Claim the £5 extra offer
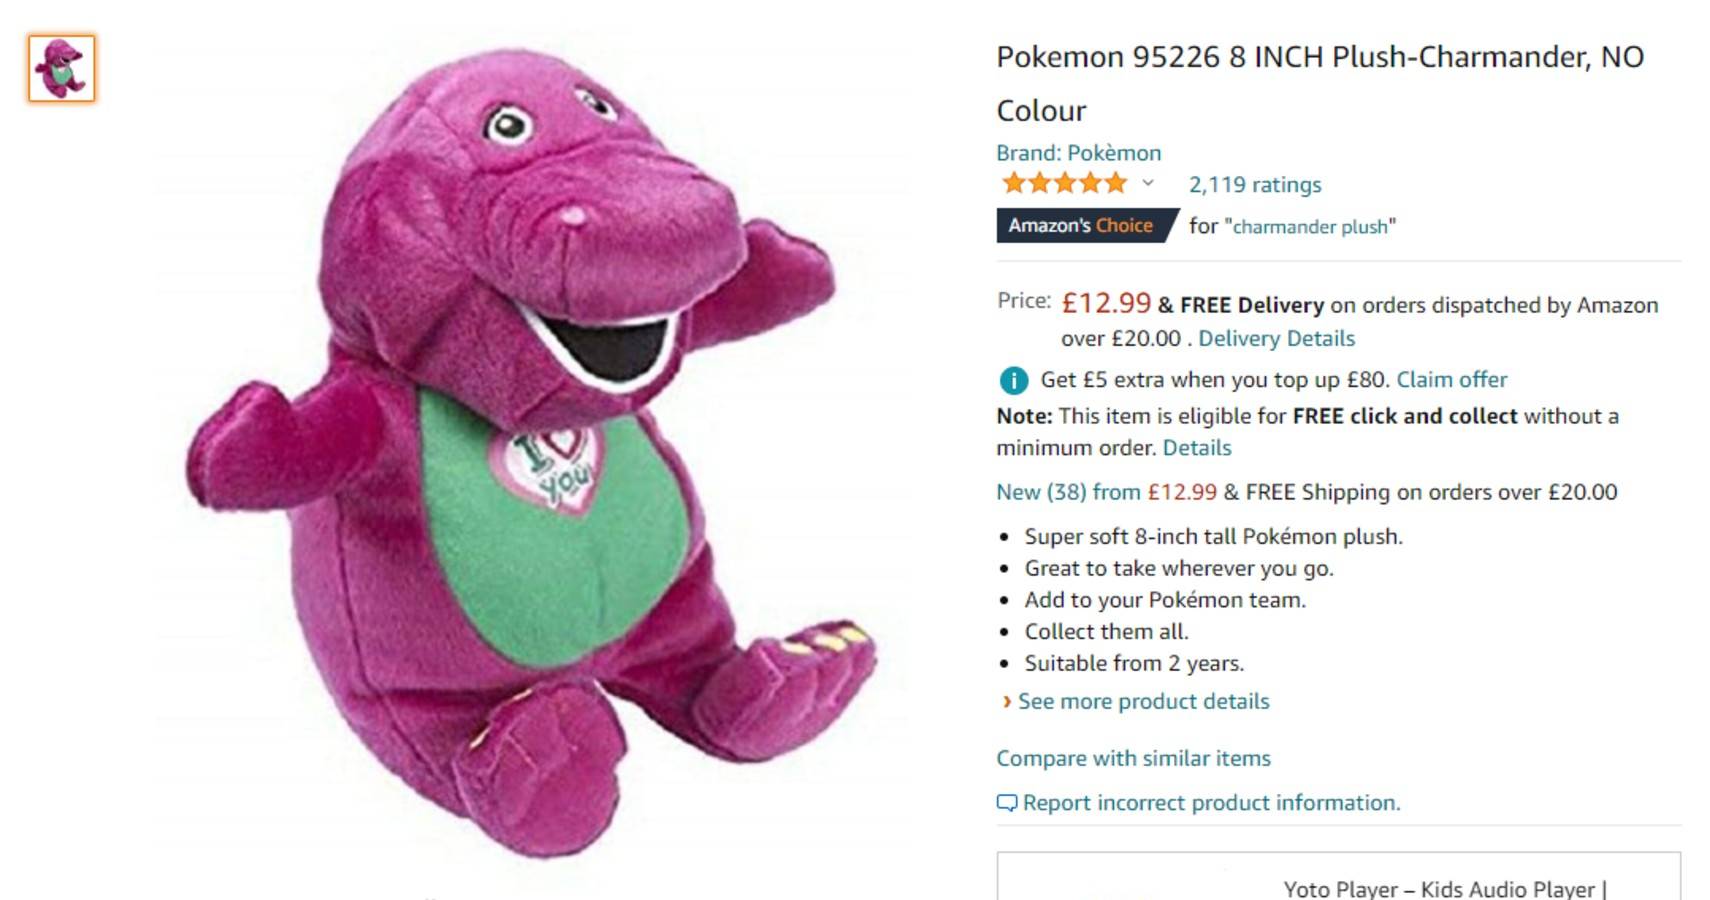Image resolution: width=1710 pixels, height=900 pixels. click(x=1452, y=380)
